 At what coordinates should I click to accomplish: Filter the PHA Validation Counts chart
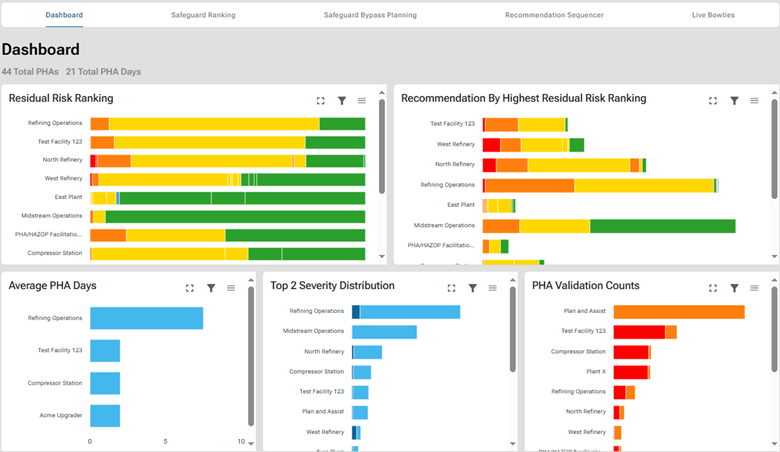pyautogui.click(x=735, y=288)
